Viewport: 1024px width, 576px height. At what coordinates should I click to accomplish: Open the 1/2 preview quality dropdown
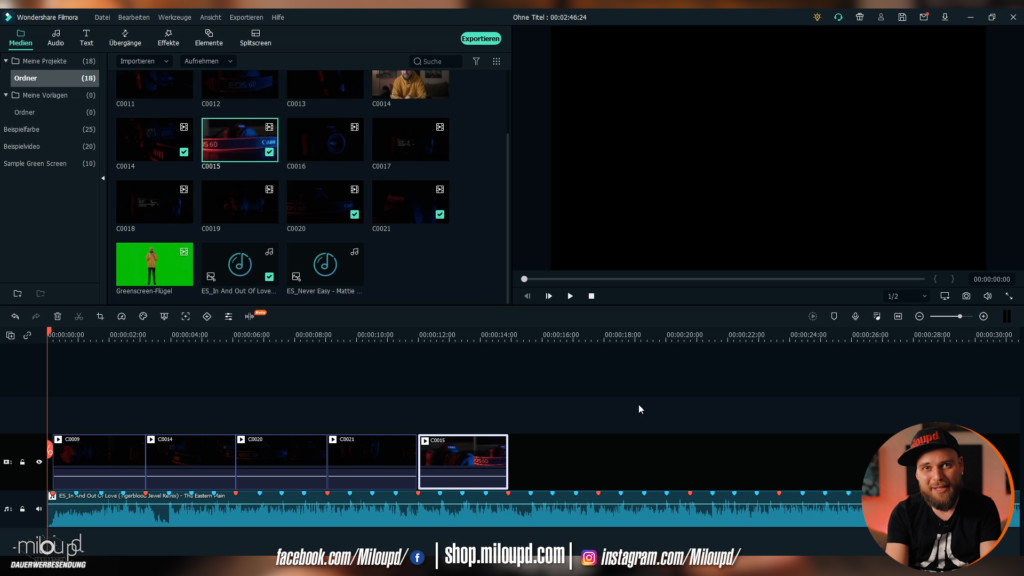point(906,296)
